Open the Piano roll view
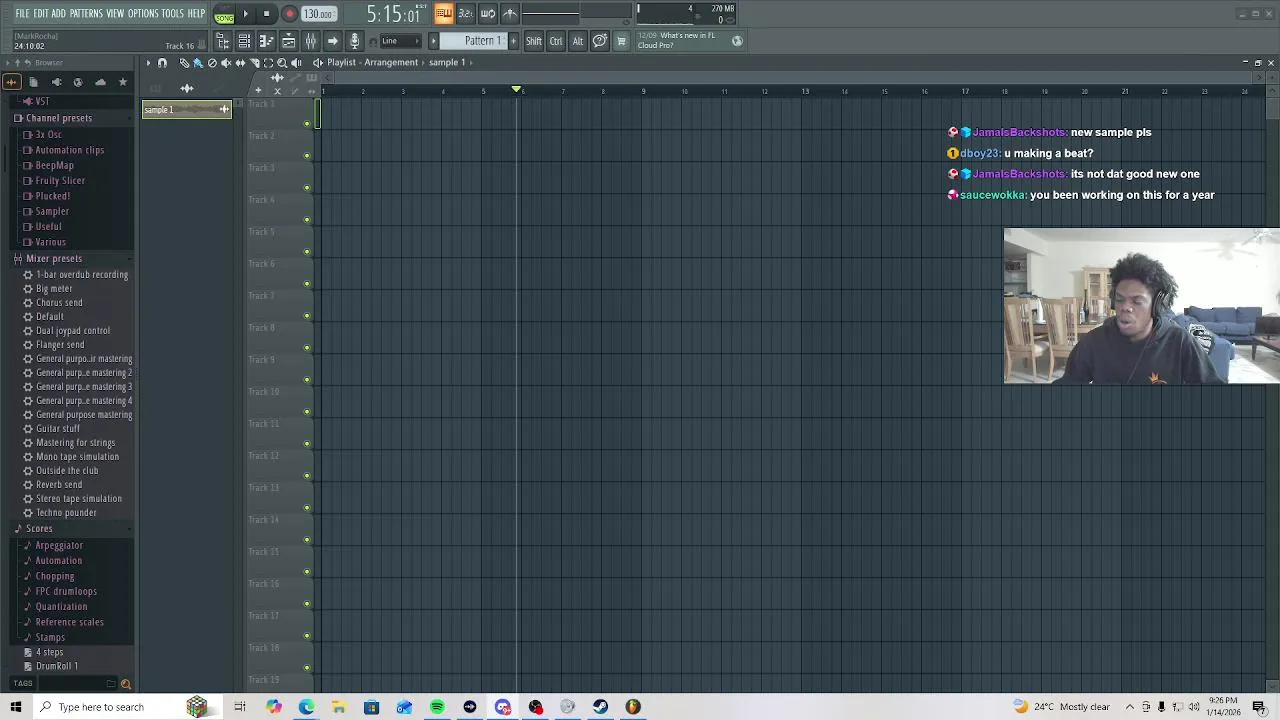 (266, 41)
